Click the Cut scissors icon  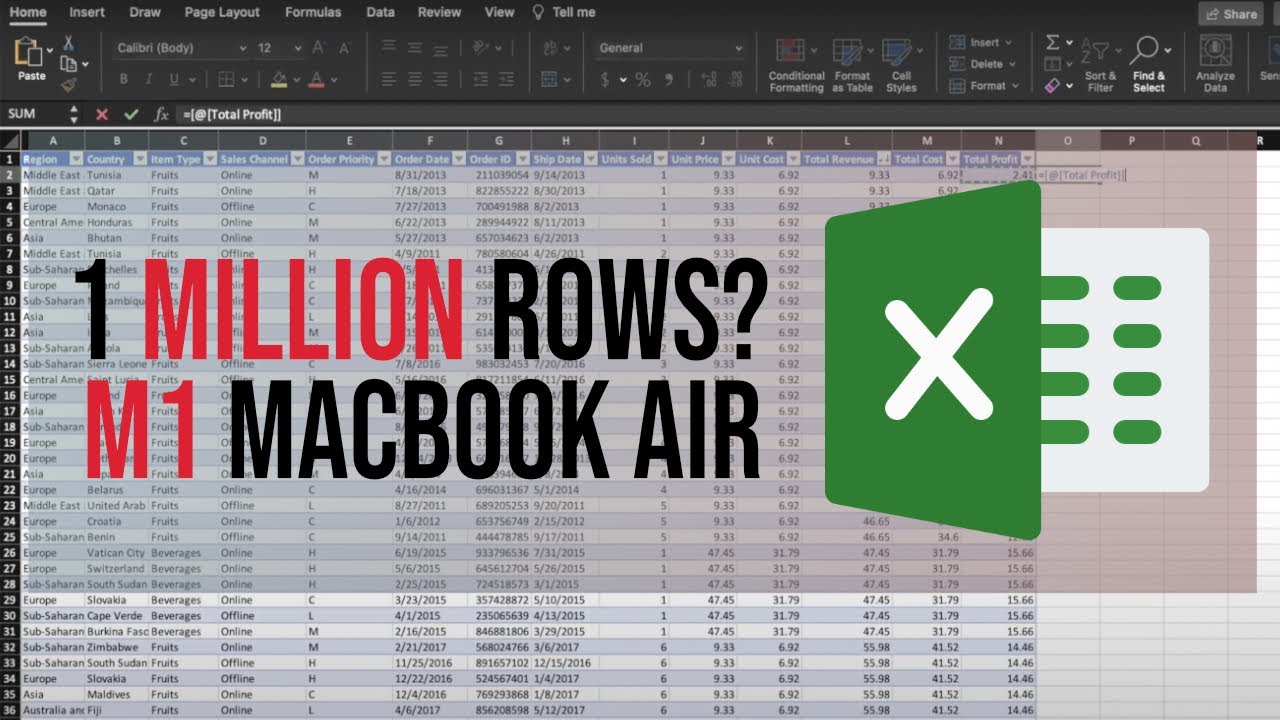(68, 43)
